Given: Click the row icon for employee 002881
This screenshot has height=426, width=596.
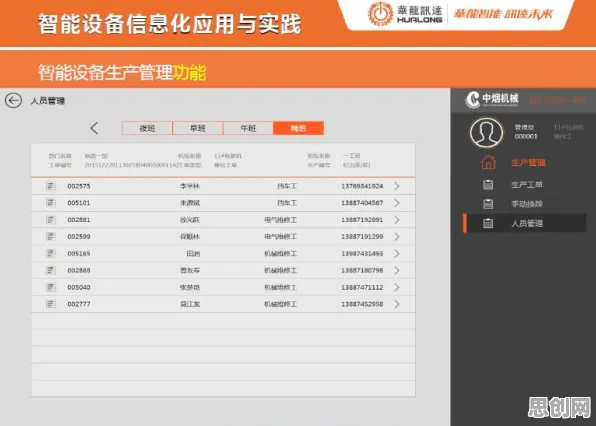Looking at the screenshot, I should tap(51, 220).
